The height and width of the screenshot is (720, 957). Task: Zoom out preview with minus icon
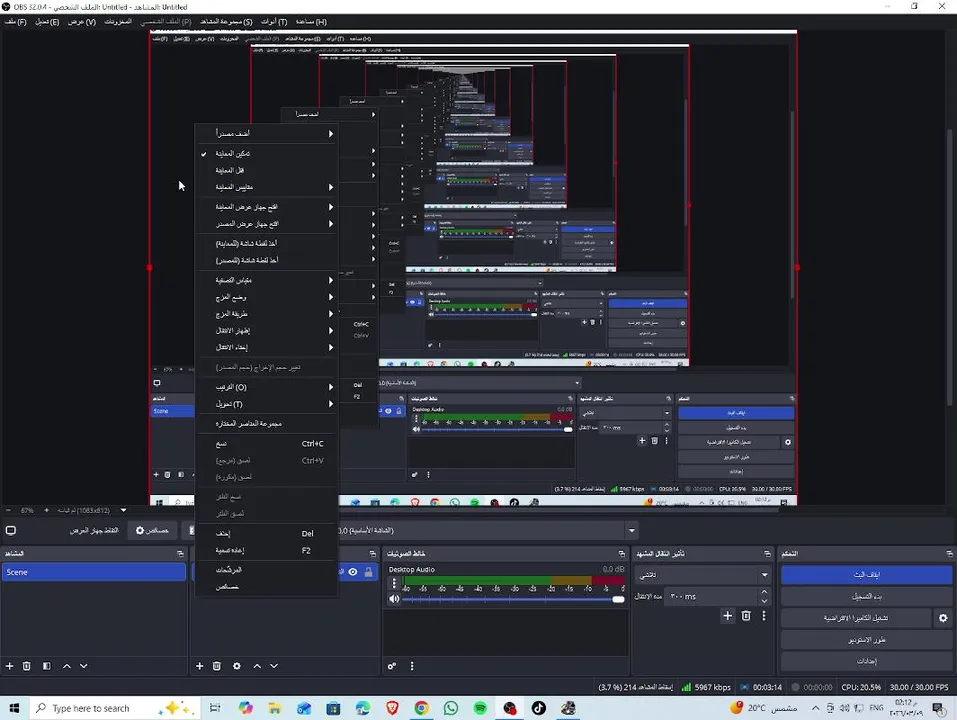point(8,510)
